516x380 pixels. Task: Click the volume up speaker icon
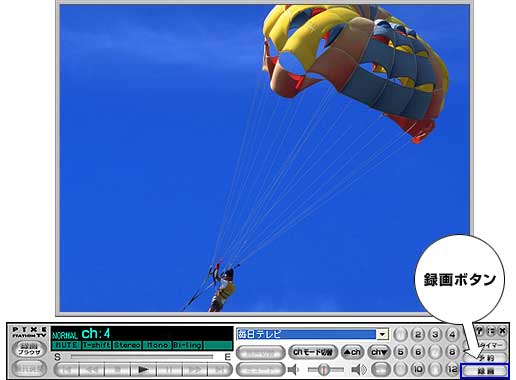coord(359,369)
